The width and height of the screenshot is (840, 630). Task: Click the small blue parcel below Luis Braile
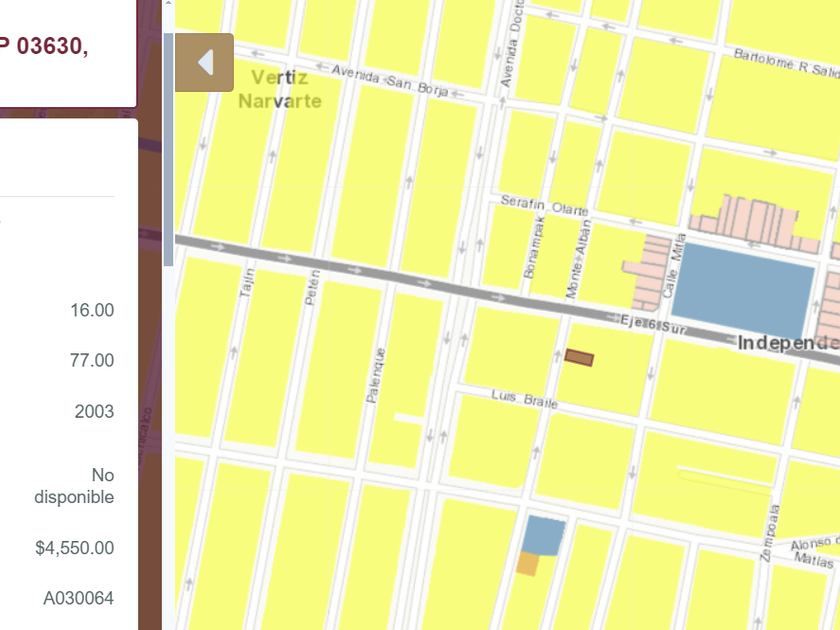543,535
